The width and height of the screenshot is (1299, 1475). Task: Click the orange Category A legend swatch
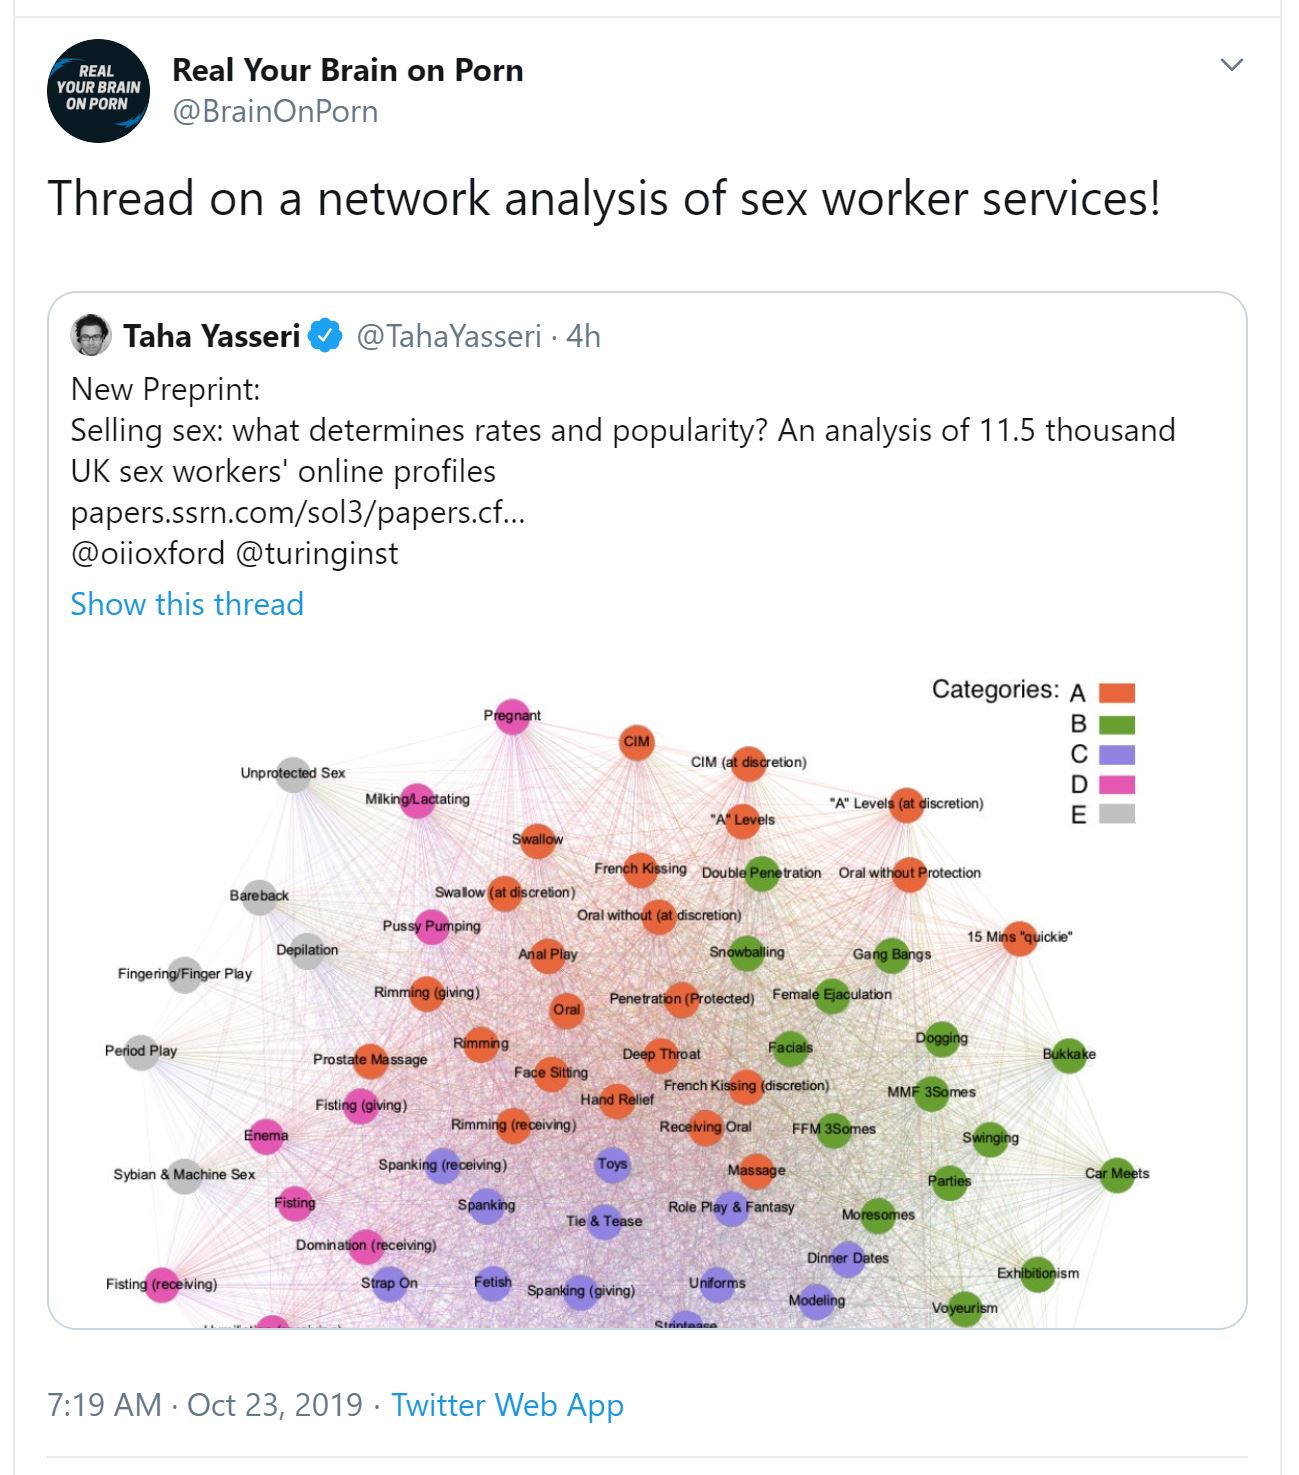tap(1116, 693)
